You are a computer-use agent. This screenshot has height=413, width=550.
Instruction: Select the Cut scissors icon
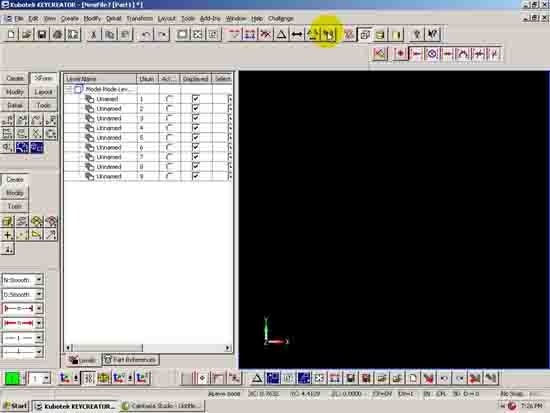click(94, 35)
